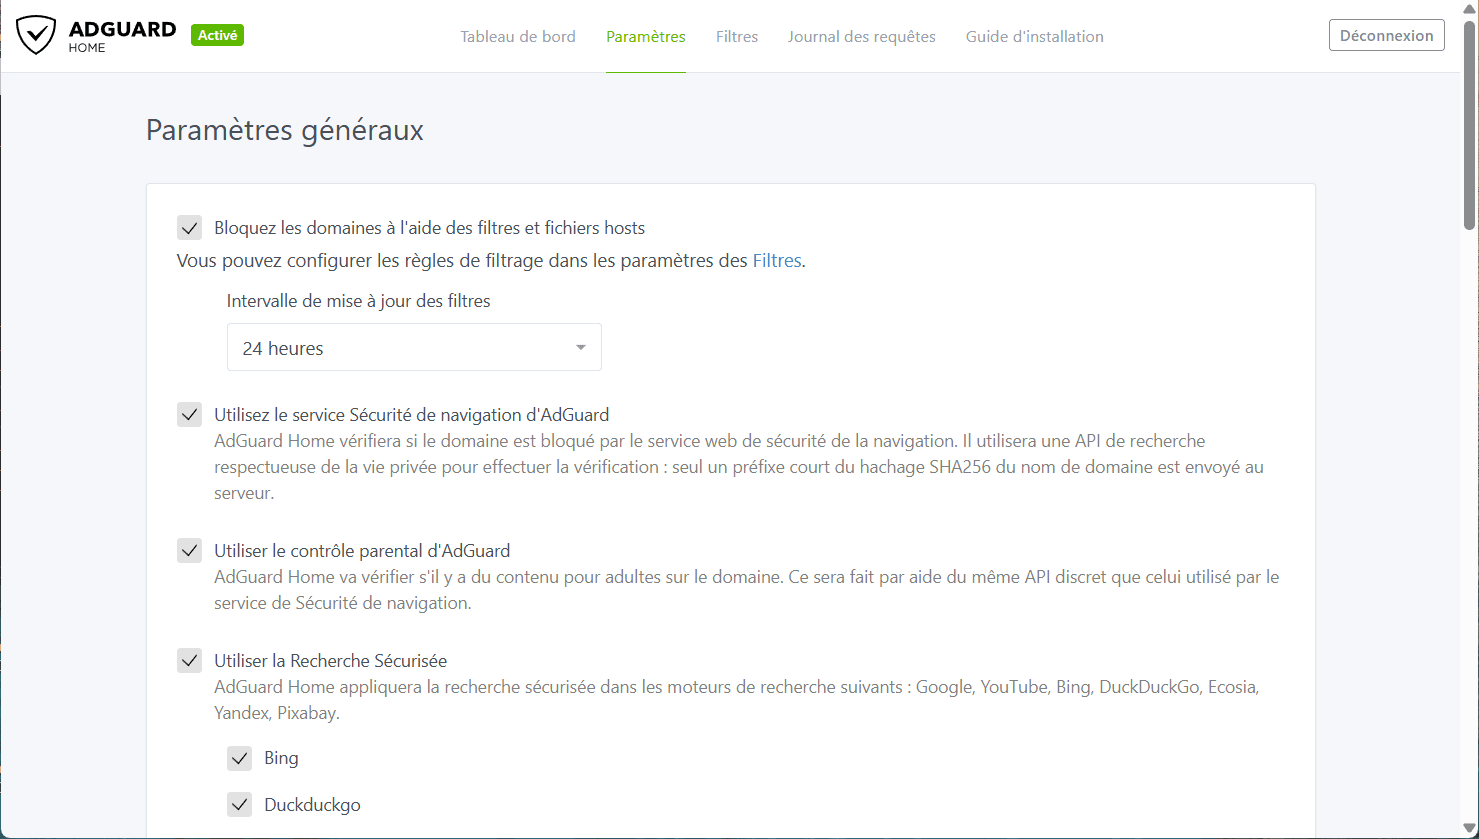Screen dimensions: 1479x839
Task: Click the AdGuard Home shield logo
Action: point(37,36)
